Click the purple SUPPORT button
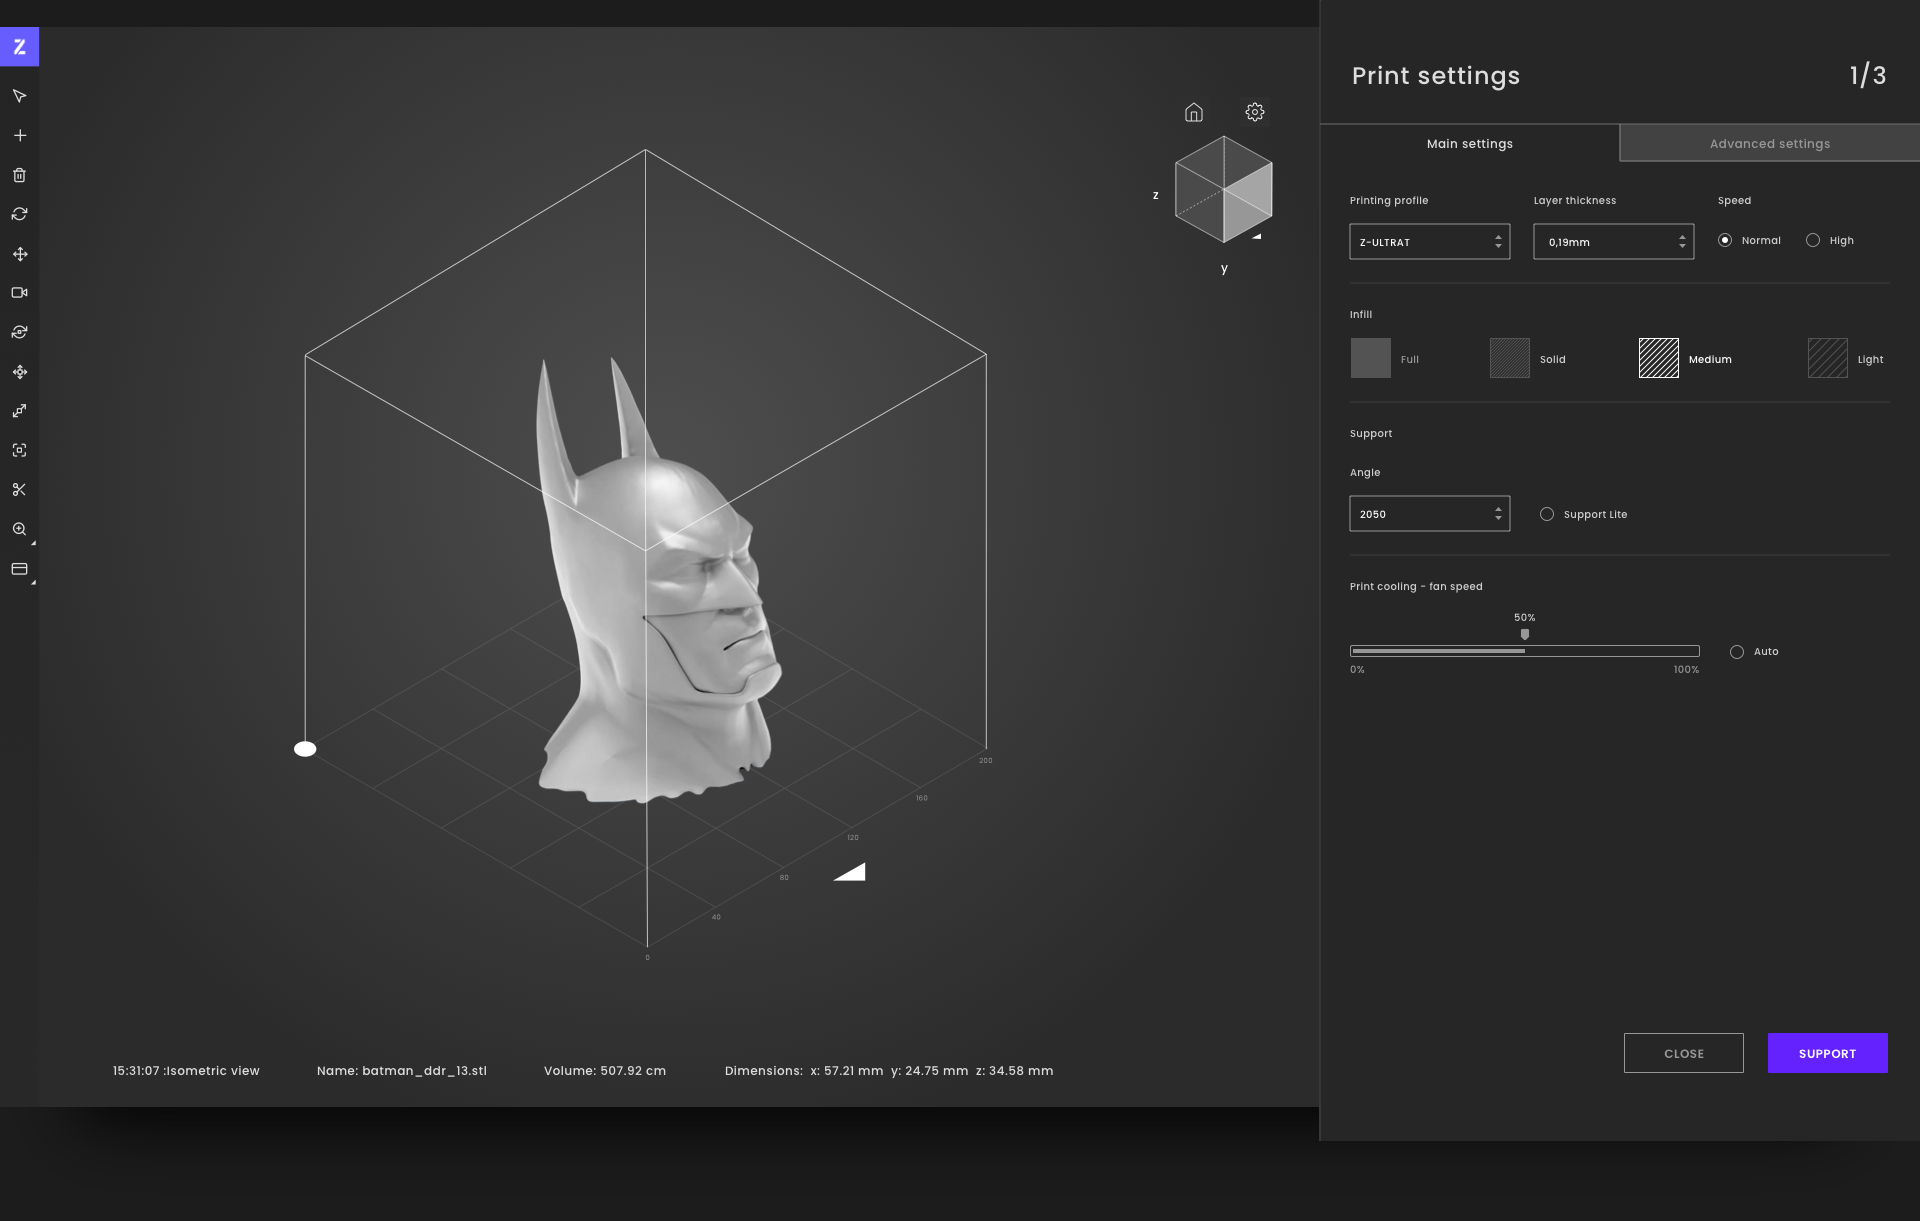The width and height of the screenshot is (1920, 1221). tap(1827, 1053)
